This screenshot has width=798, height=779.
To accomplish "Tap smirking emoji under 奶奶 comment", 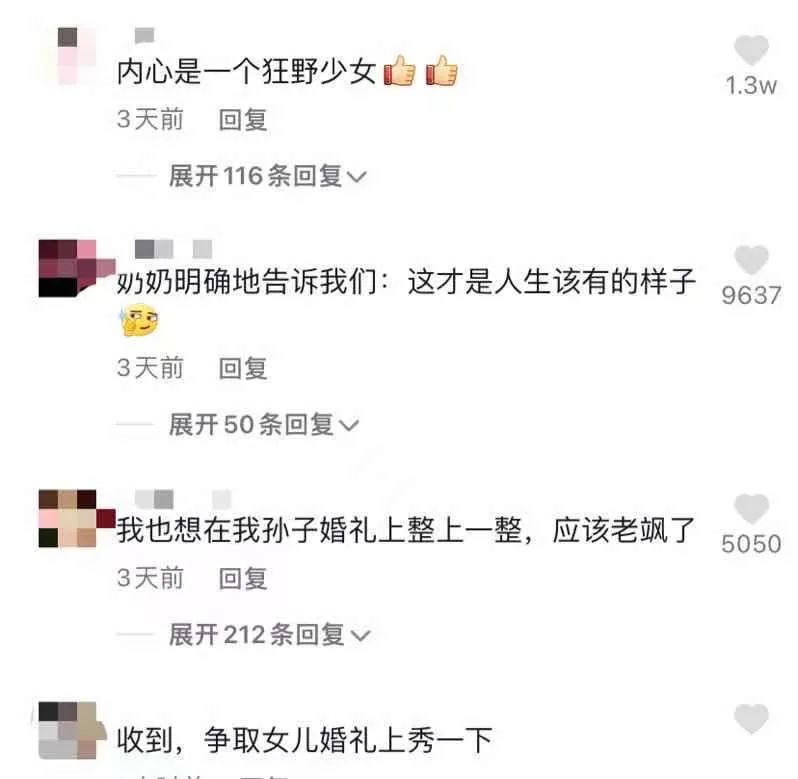I will [x=138, y=321].
